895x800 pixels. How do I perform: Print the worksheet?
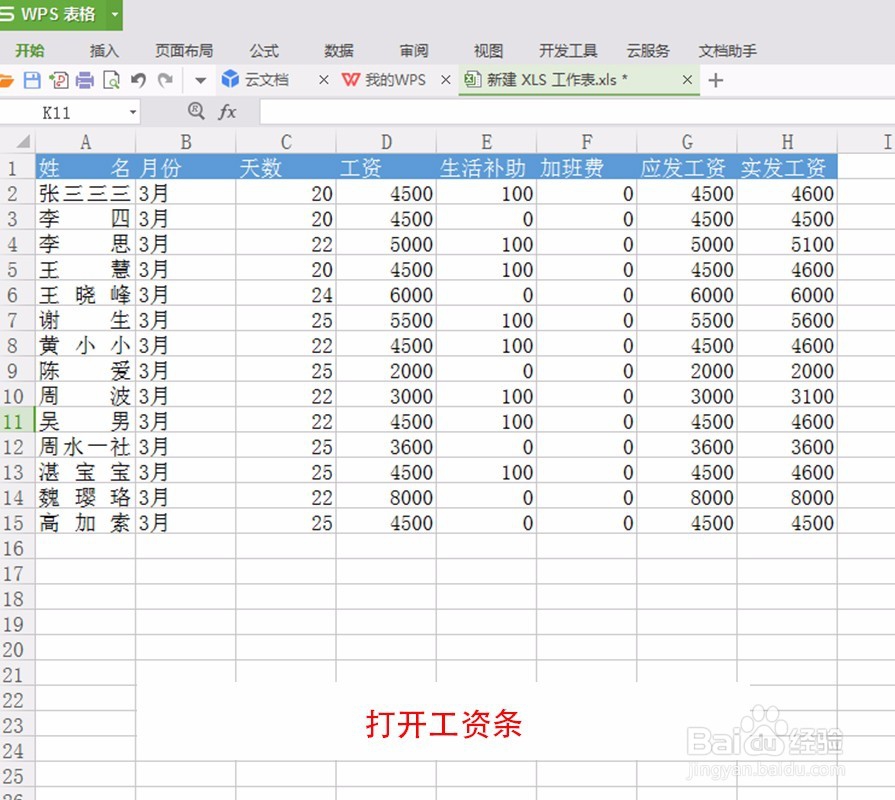click(x=83, y=80)
